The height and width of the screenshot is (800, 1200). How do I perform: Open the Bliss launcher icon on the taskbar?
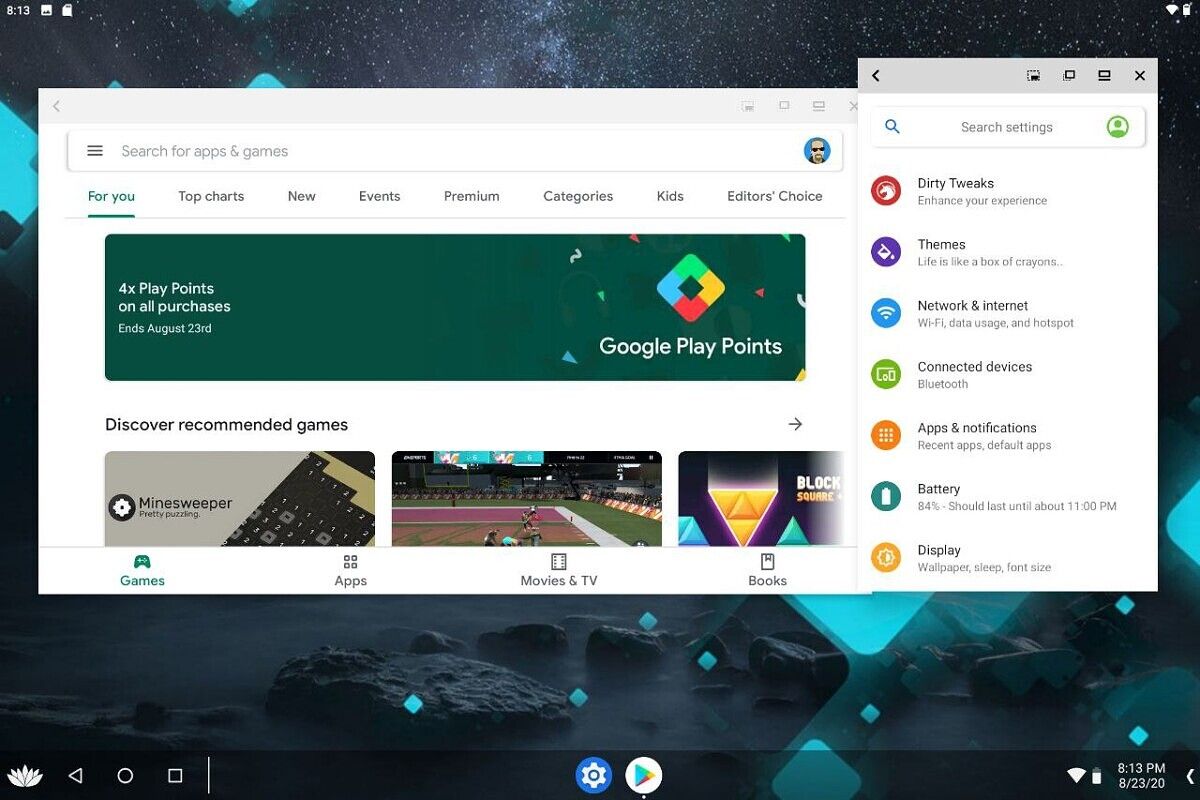(26, 775)
